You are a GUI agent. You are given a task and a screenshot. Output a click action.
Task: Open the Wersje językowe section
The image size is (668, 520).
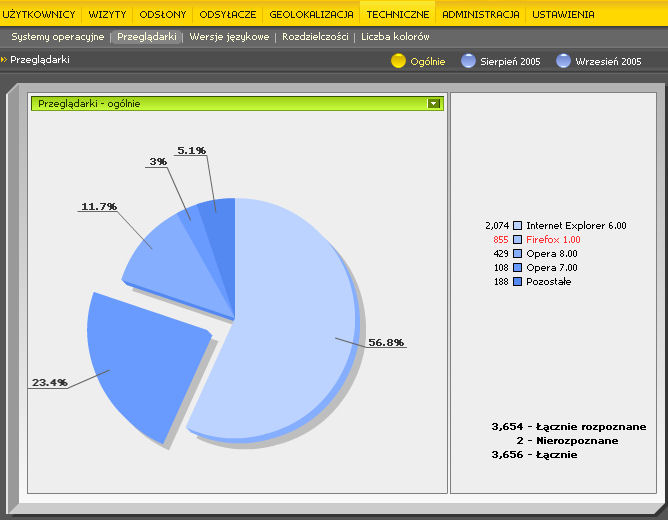[x=229, y=37]
